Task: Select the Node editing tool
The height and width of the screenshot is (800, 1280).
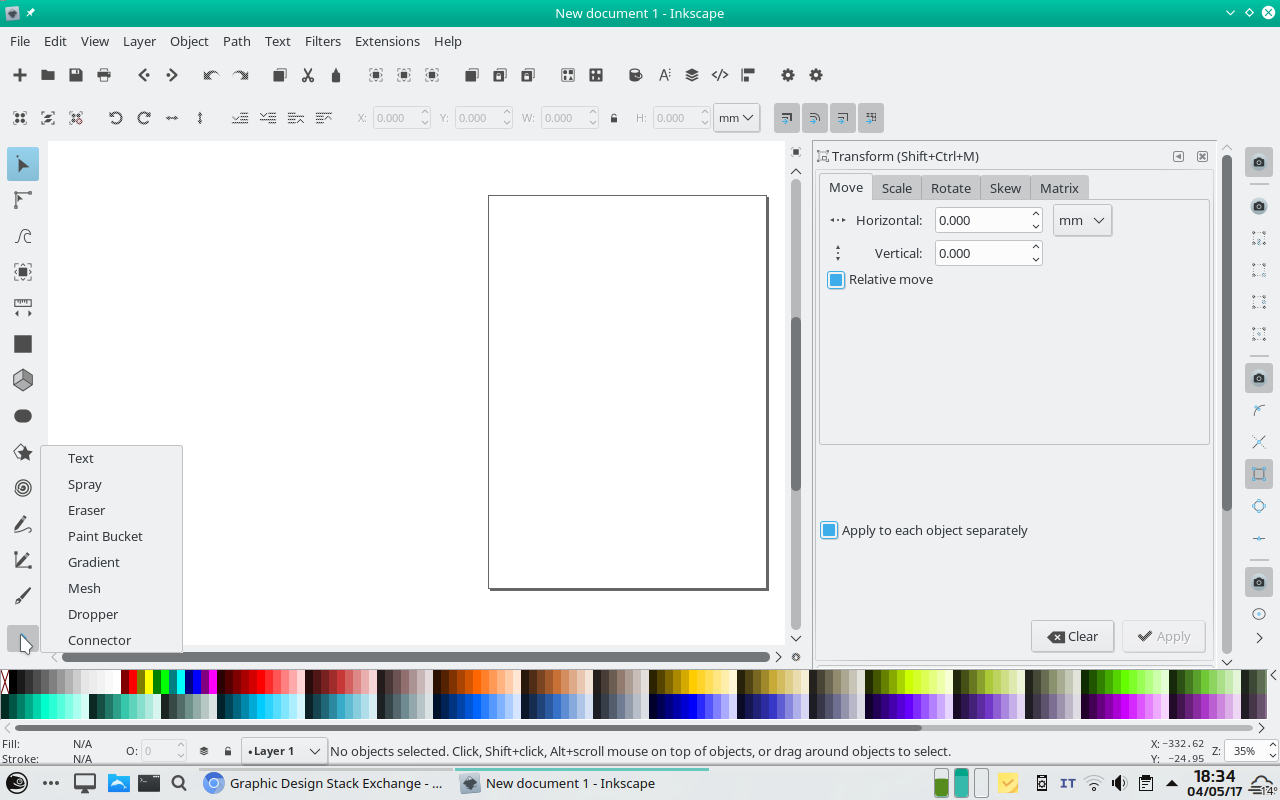Action: 23,200
